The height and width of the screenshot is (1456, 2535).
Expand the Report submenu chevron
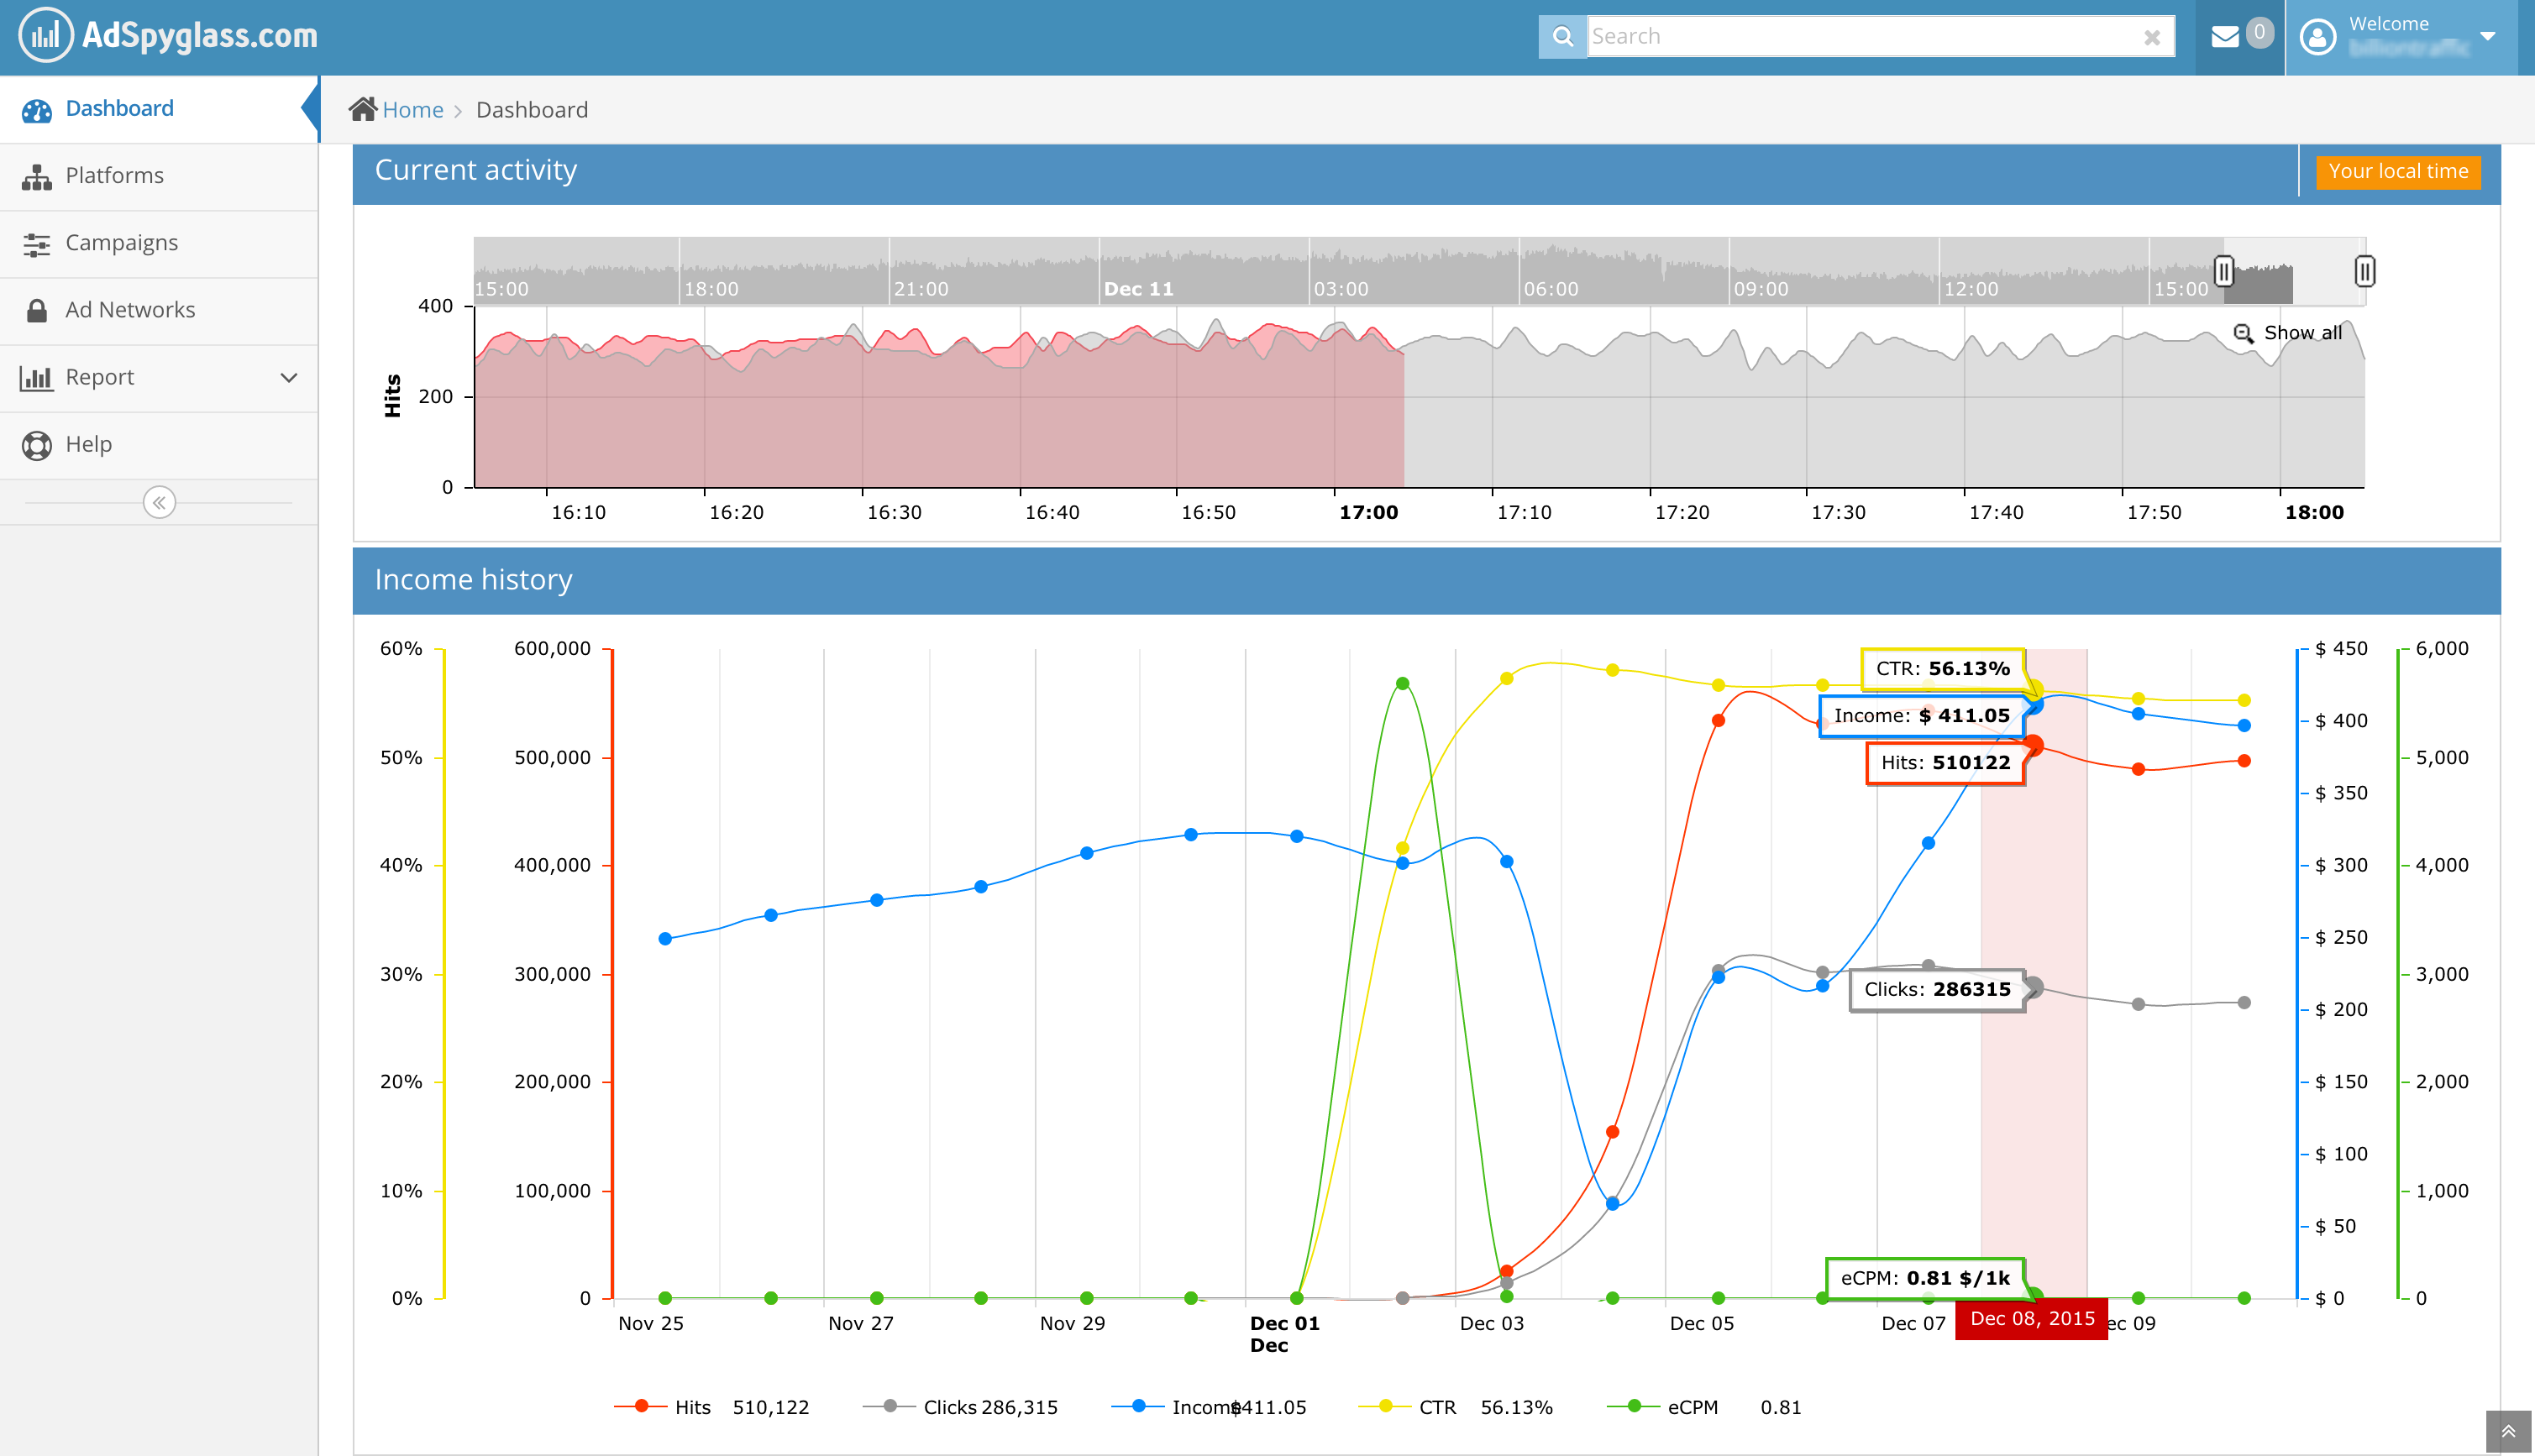[x=289, y=378]
